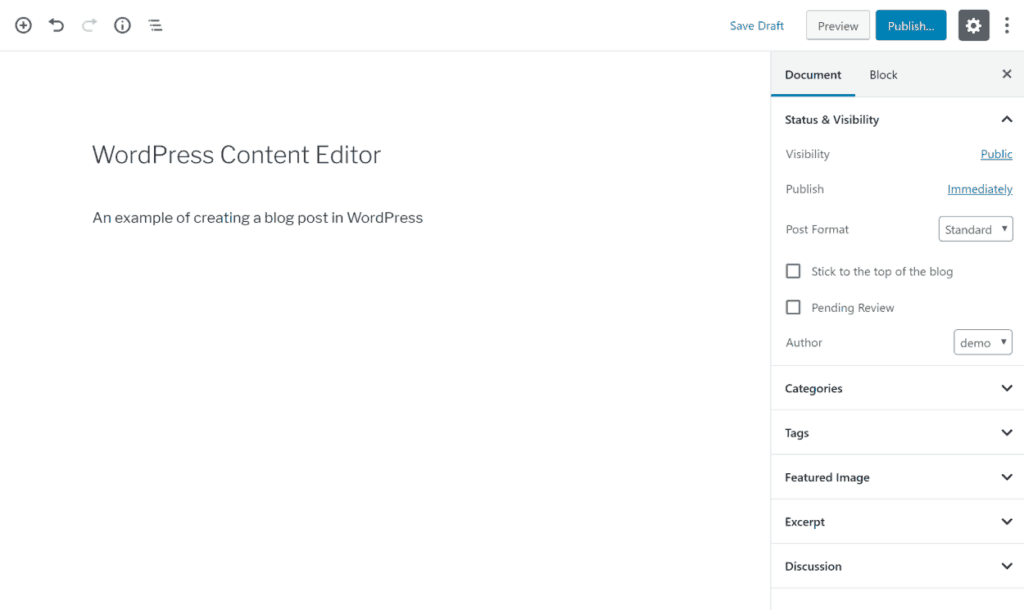Click the Preview button
1024x610 pixels.
tap(837, 25)
